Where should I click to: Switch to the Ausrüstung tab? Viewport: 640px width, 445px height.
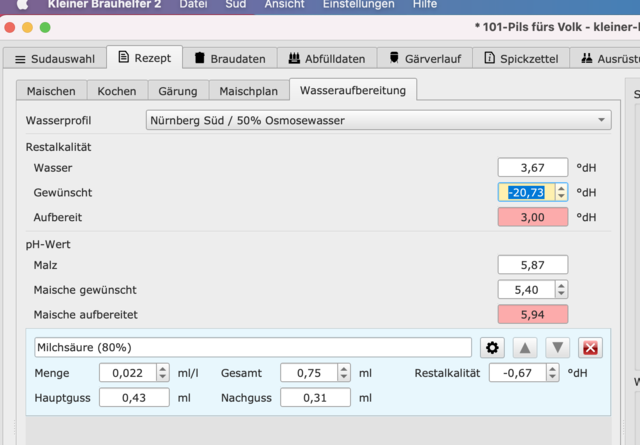[x=605, y=59]
